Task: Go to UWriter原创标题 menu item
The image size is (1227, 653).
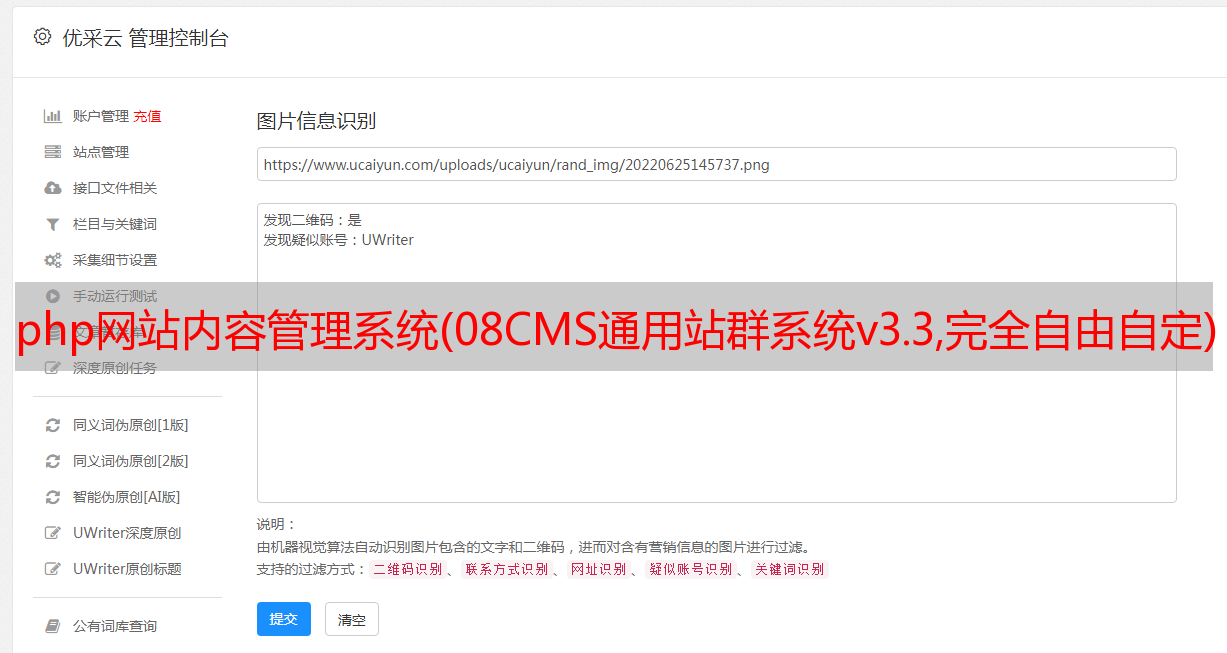Action: point(115,569)
